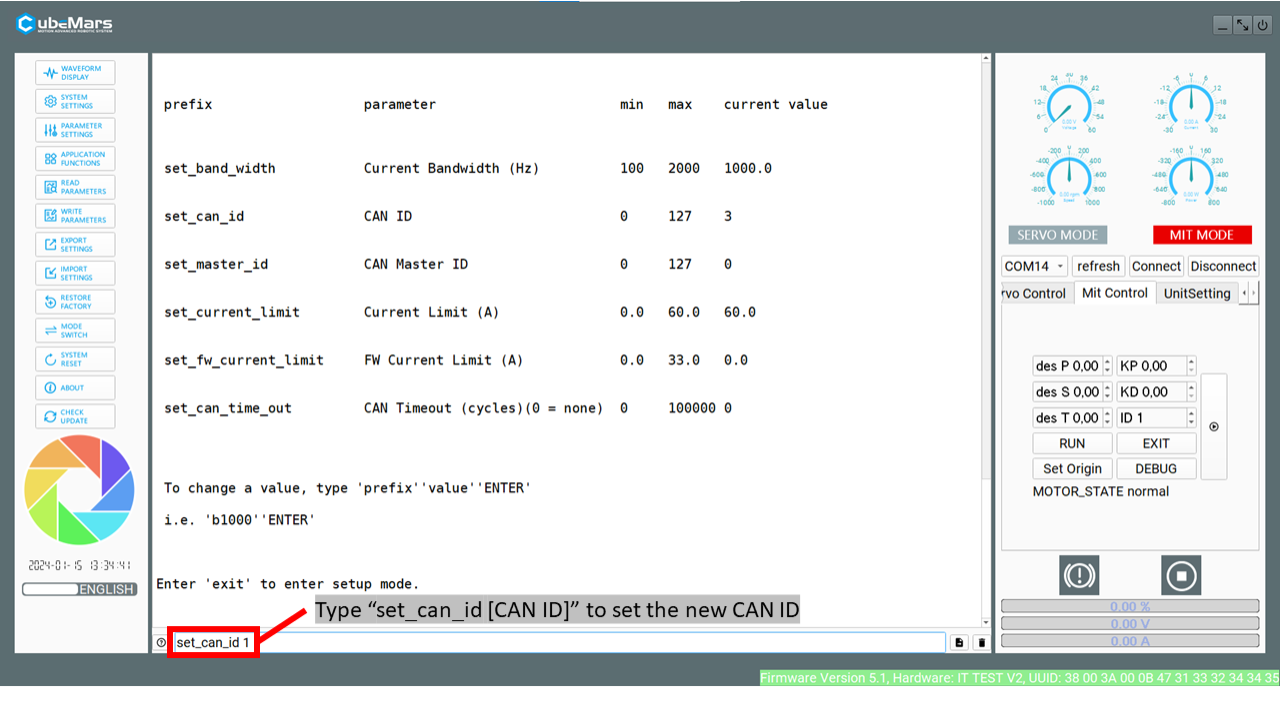Image resolution: width=1280 pixels, height=720 pixels.
Task: Click the Connect button
Action: 1156,266
